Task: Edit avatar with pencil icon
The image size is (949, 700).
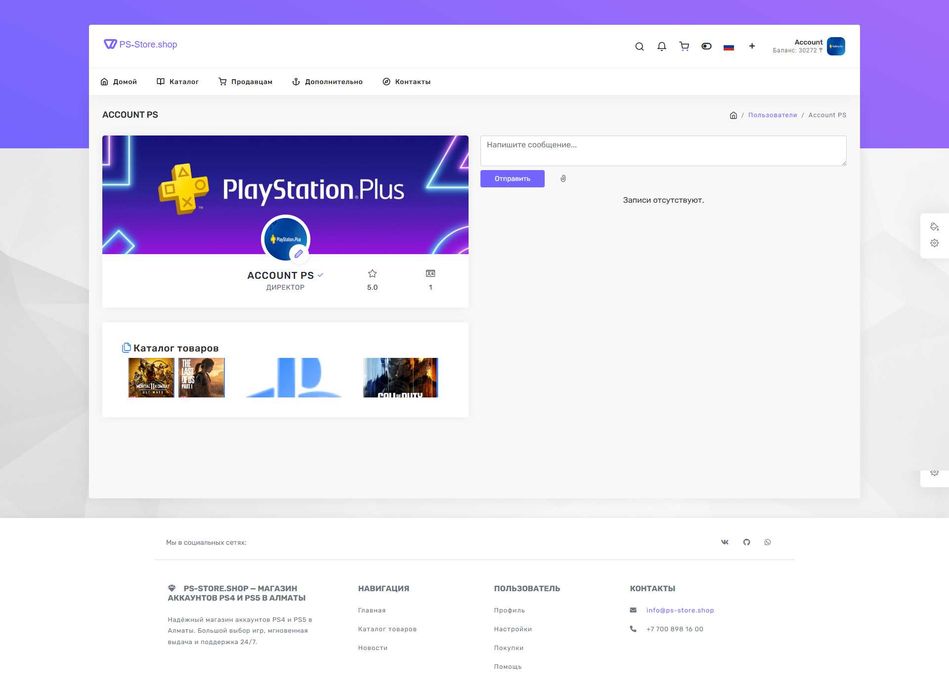Action: click(x=298, y=254)
